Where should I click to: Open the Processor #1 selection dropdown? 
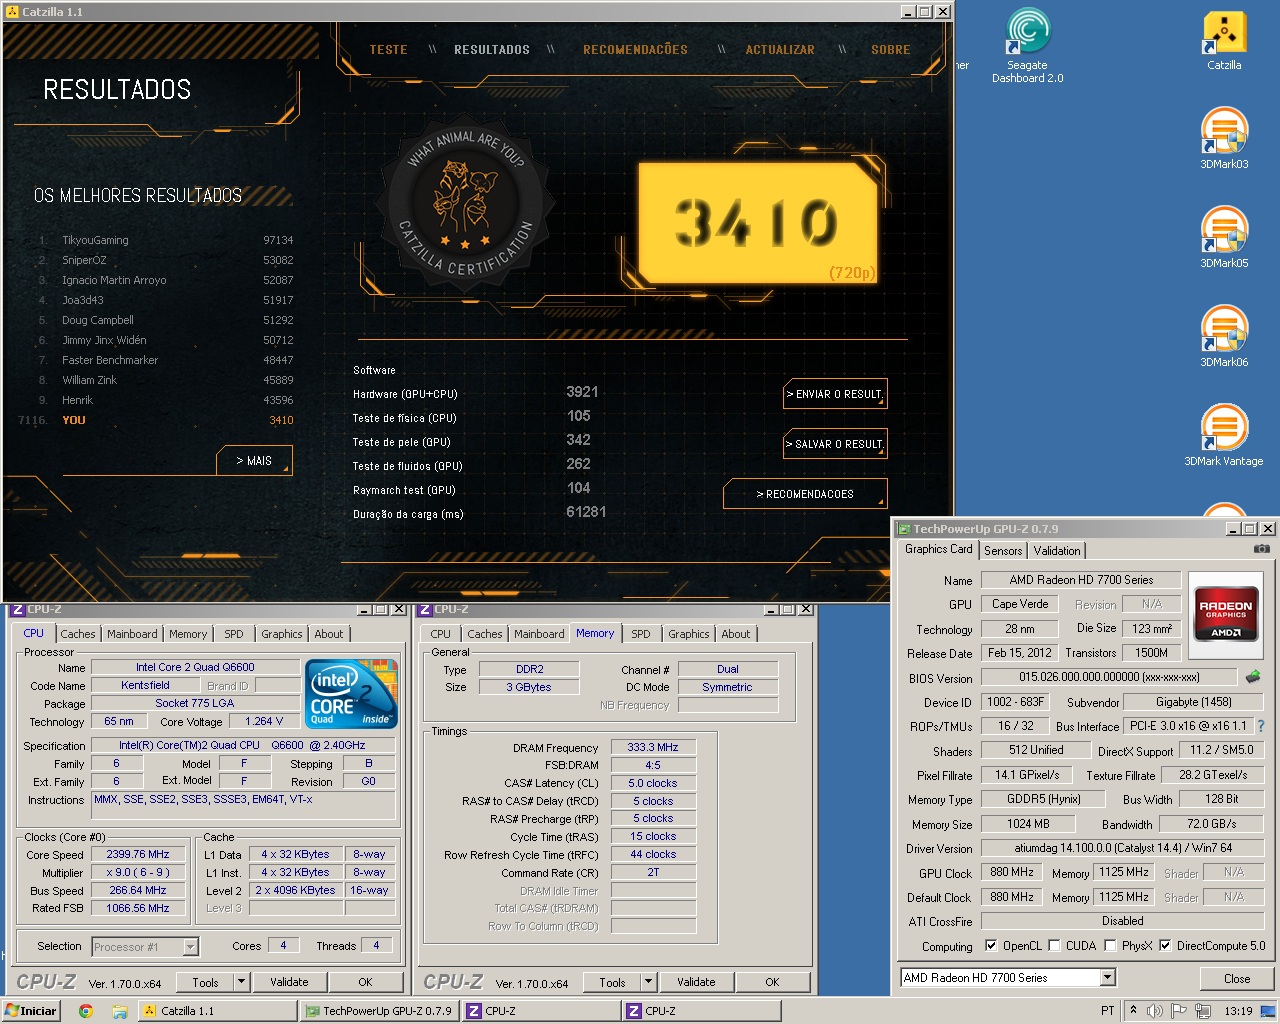pos(190,946)
